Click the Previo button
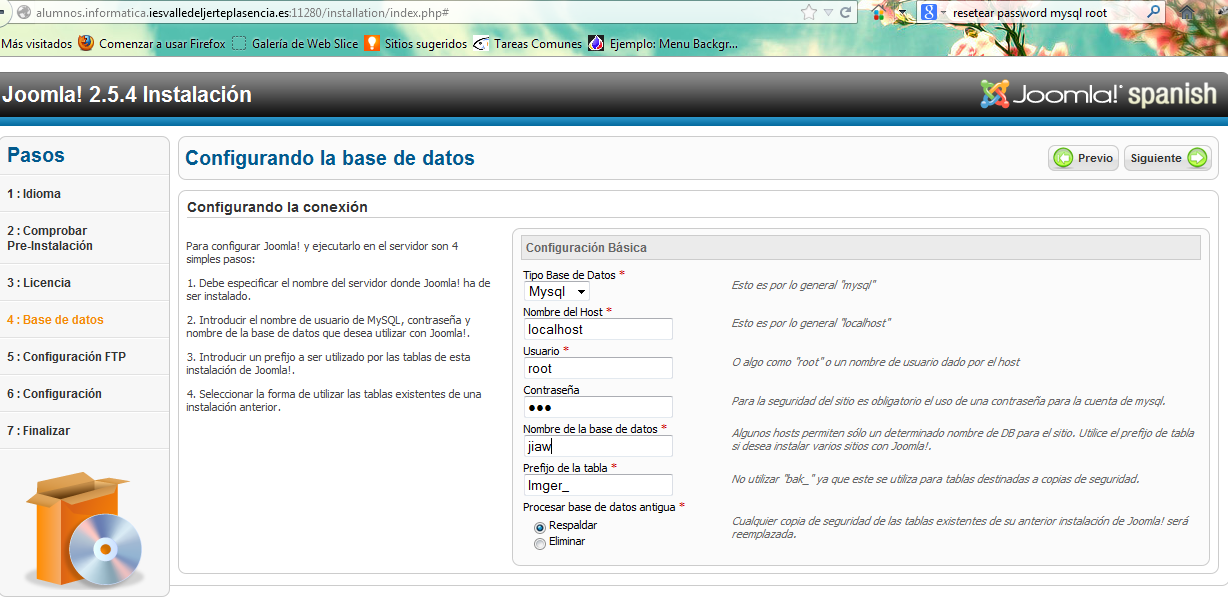This screenshot has height=598, width=1228. pos(1083,158)
